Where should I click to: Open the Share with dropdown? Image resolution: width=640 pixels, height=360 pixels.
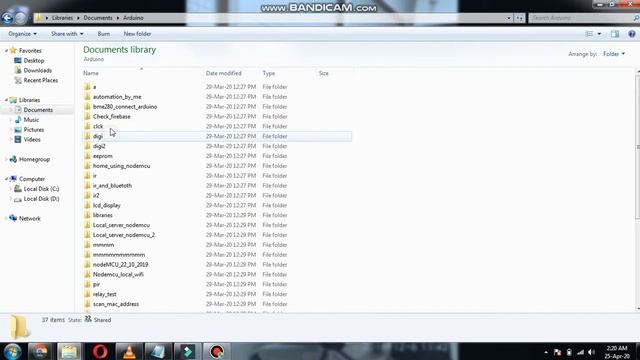point(67,34)
